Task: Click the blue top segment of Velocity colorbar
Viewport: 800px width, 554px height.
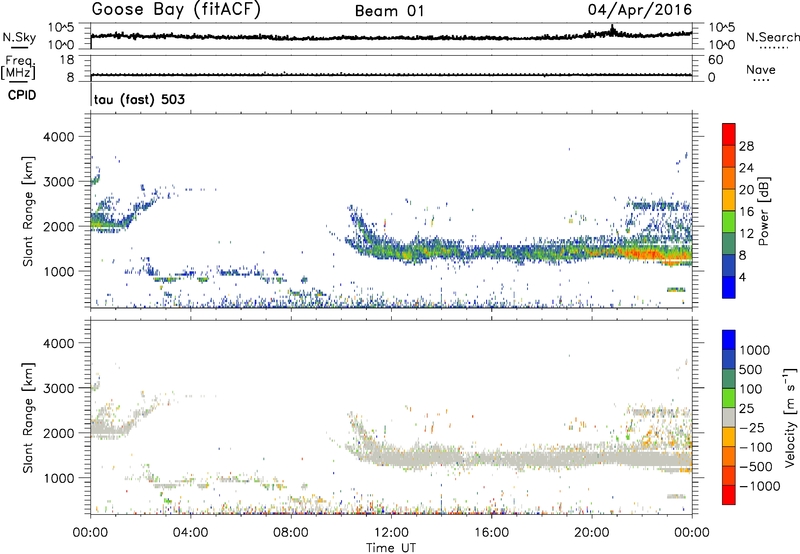Action: (729, 340)
